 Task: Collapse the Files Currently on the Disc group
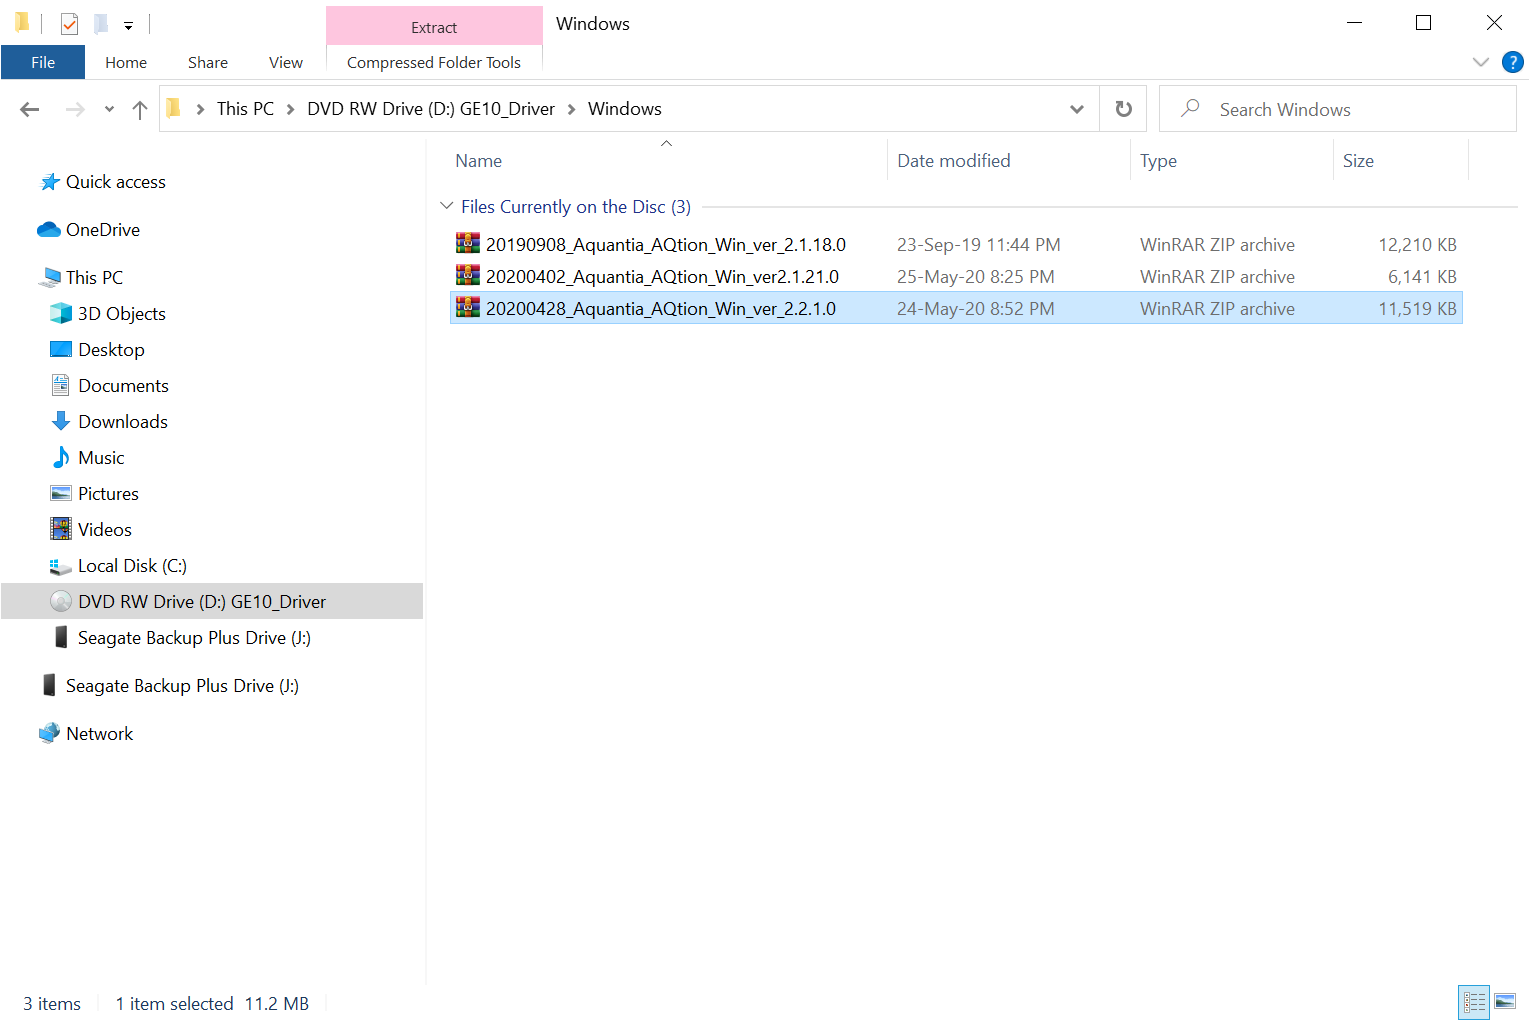[x=446, y=206]
